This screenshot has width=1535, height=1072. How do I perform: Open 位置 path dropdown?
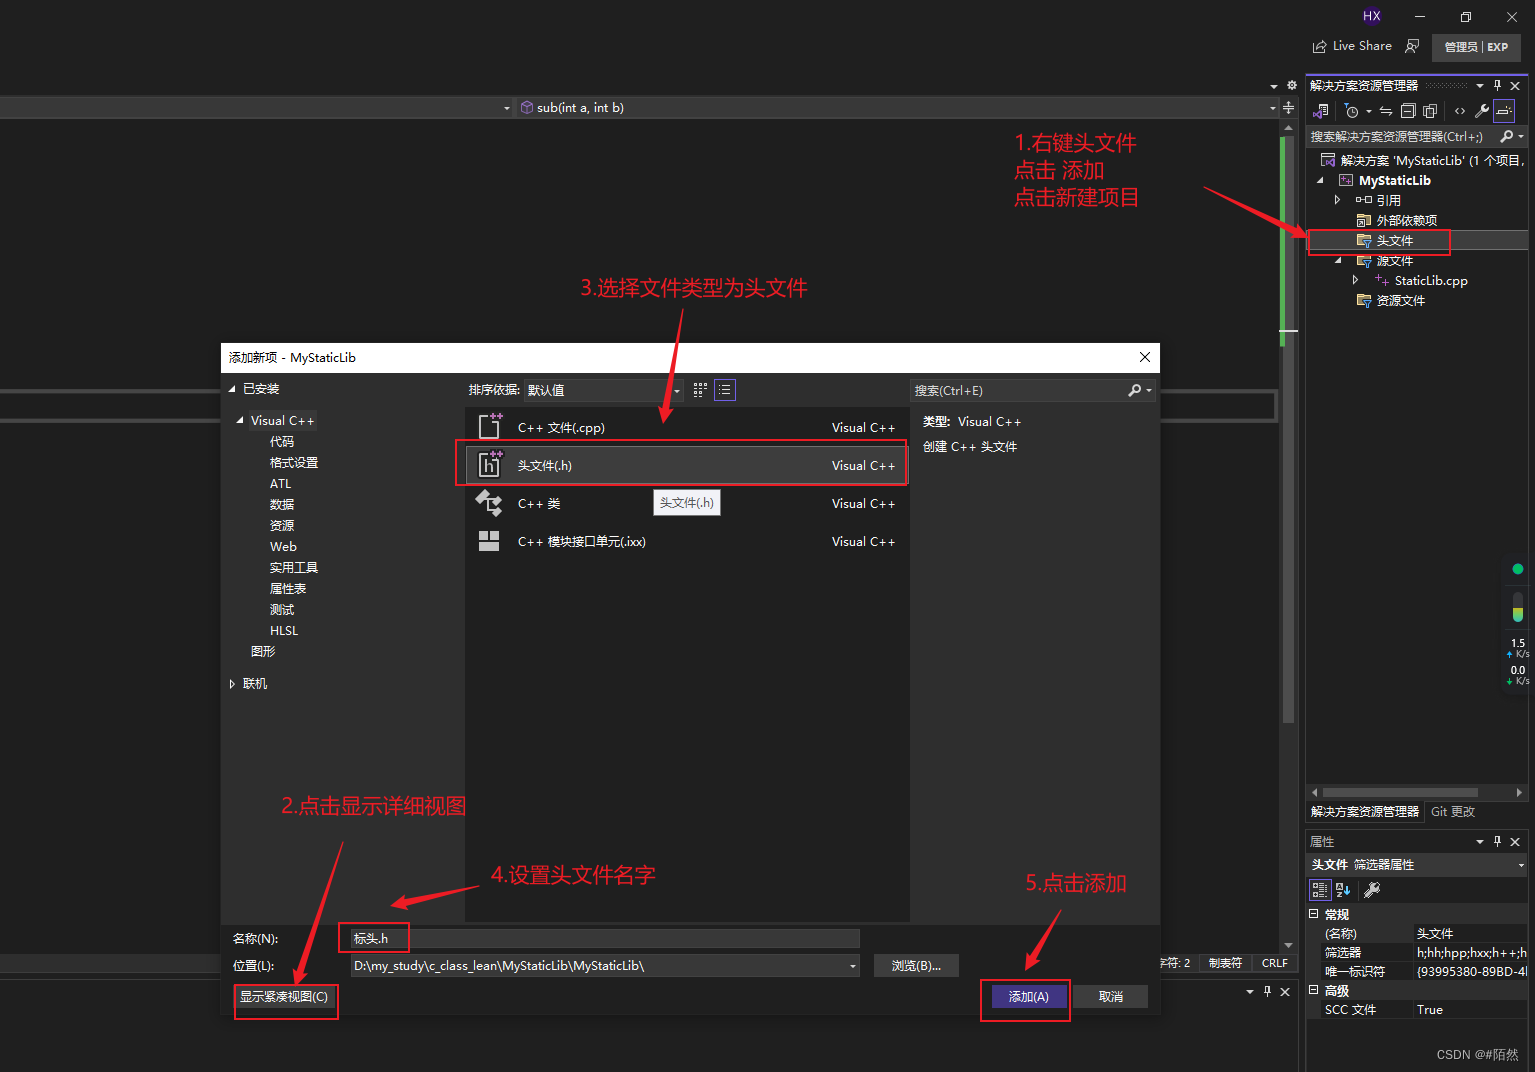[x=853, y=966]
